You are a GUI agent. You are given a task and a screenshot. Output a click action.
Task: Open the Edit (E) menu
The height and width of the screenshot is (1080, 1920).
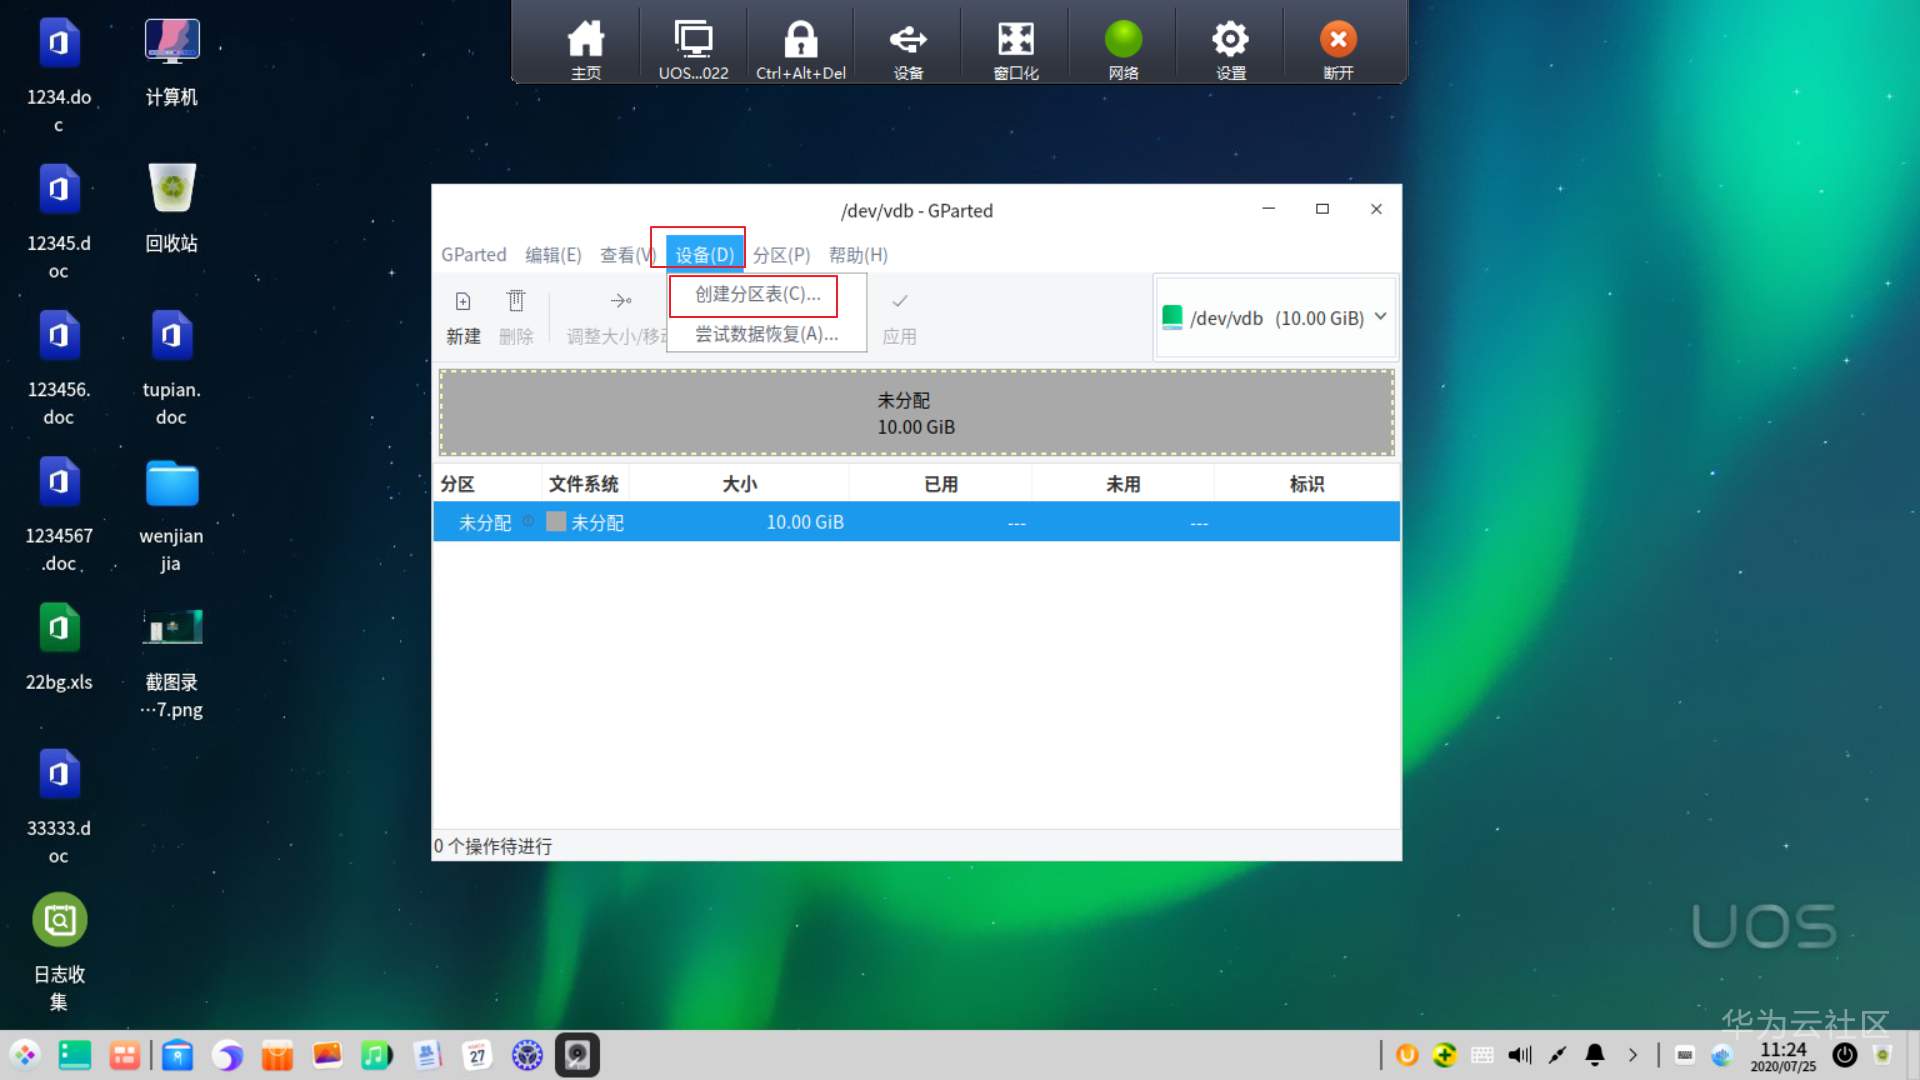553,255
